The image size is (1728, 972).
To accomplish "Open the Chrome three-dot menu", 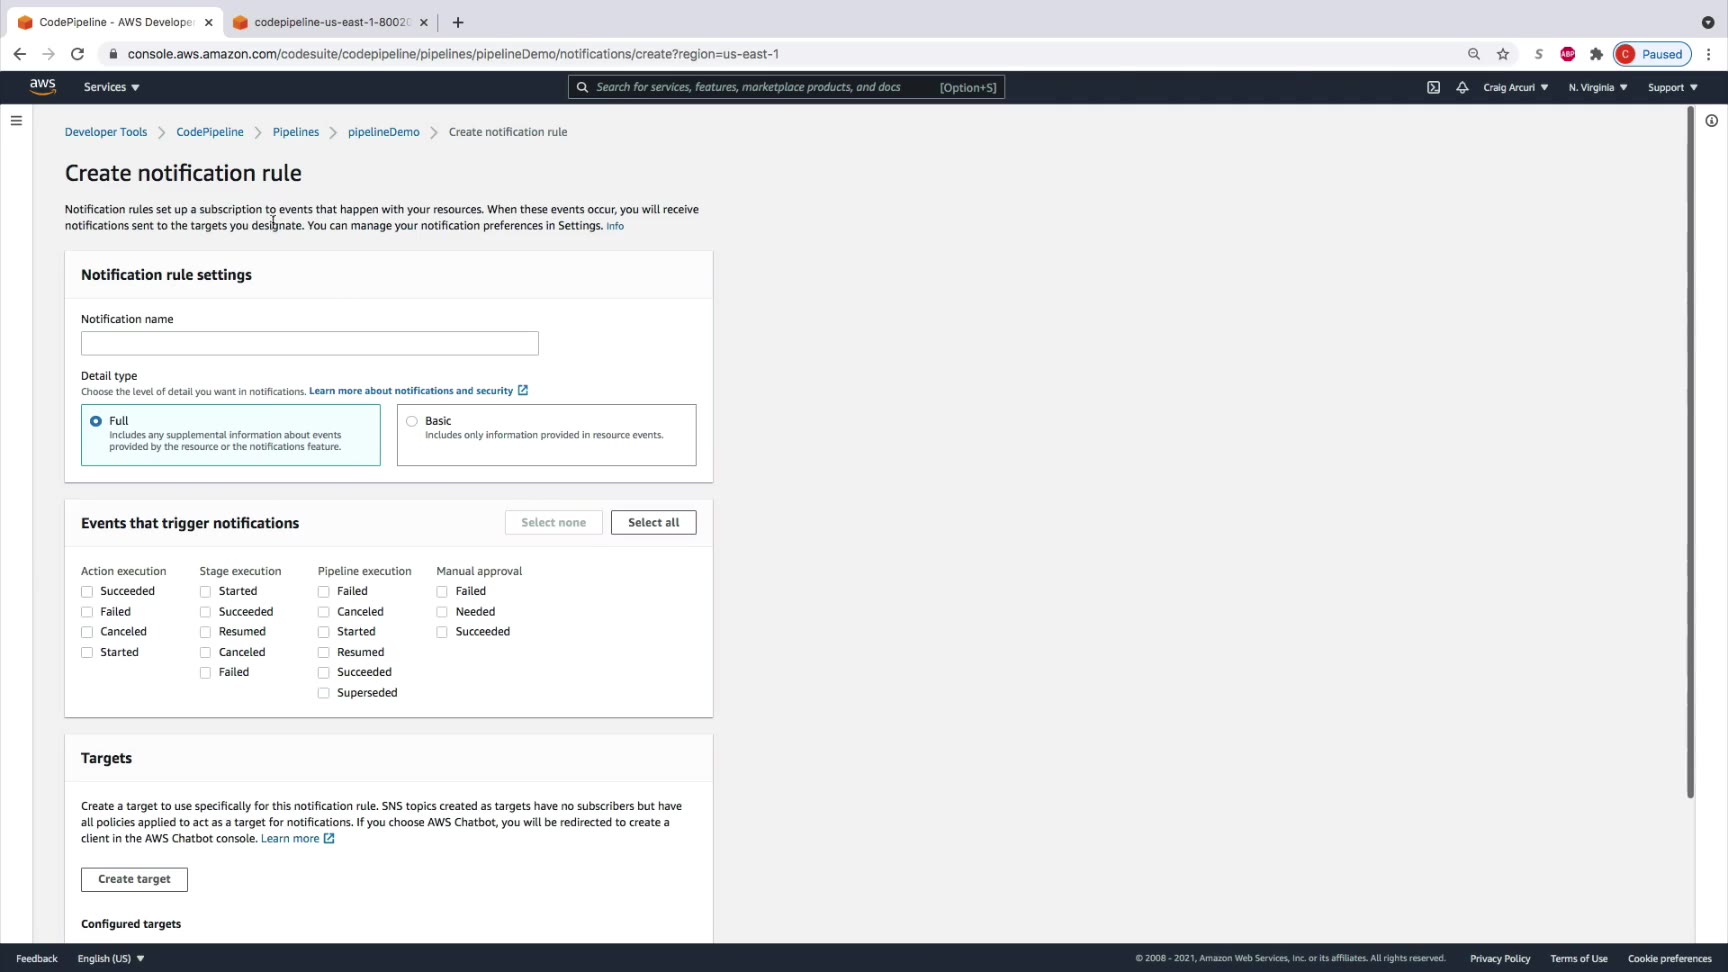I will tap(1709, 54).
